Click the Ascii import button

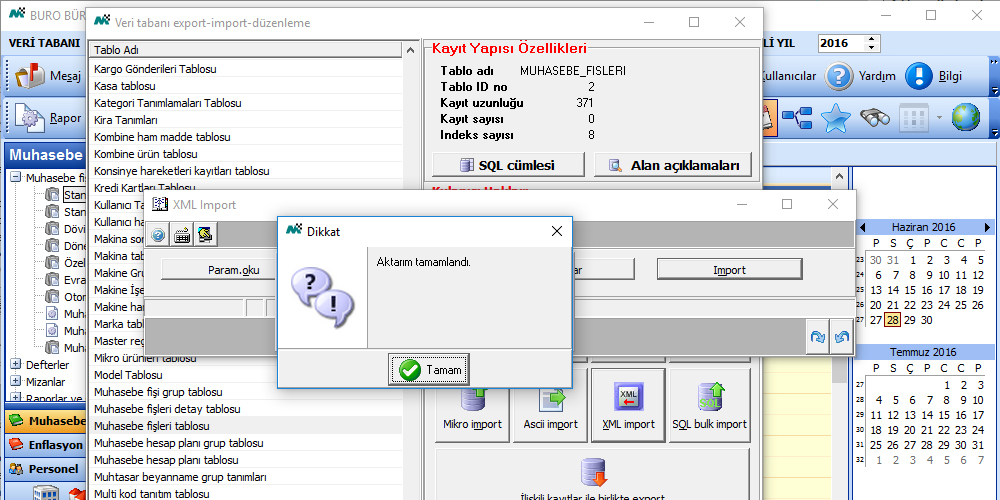[550, 406]
